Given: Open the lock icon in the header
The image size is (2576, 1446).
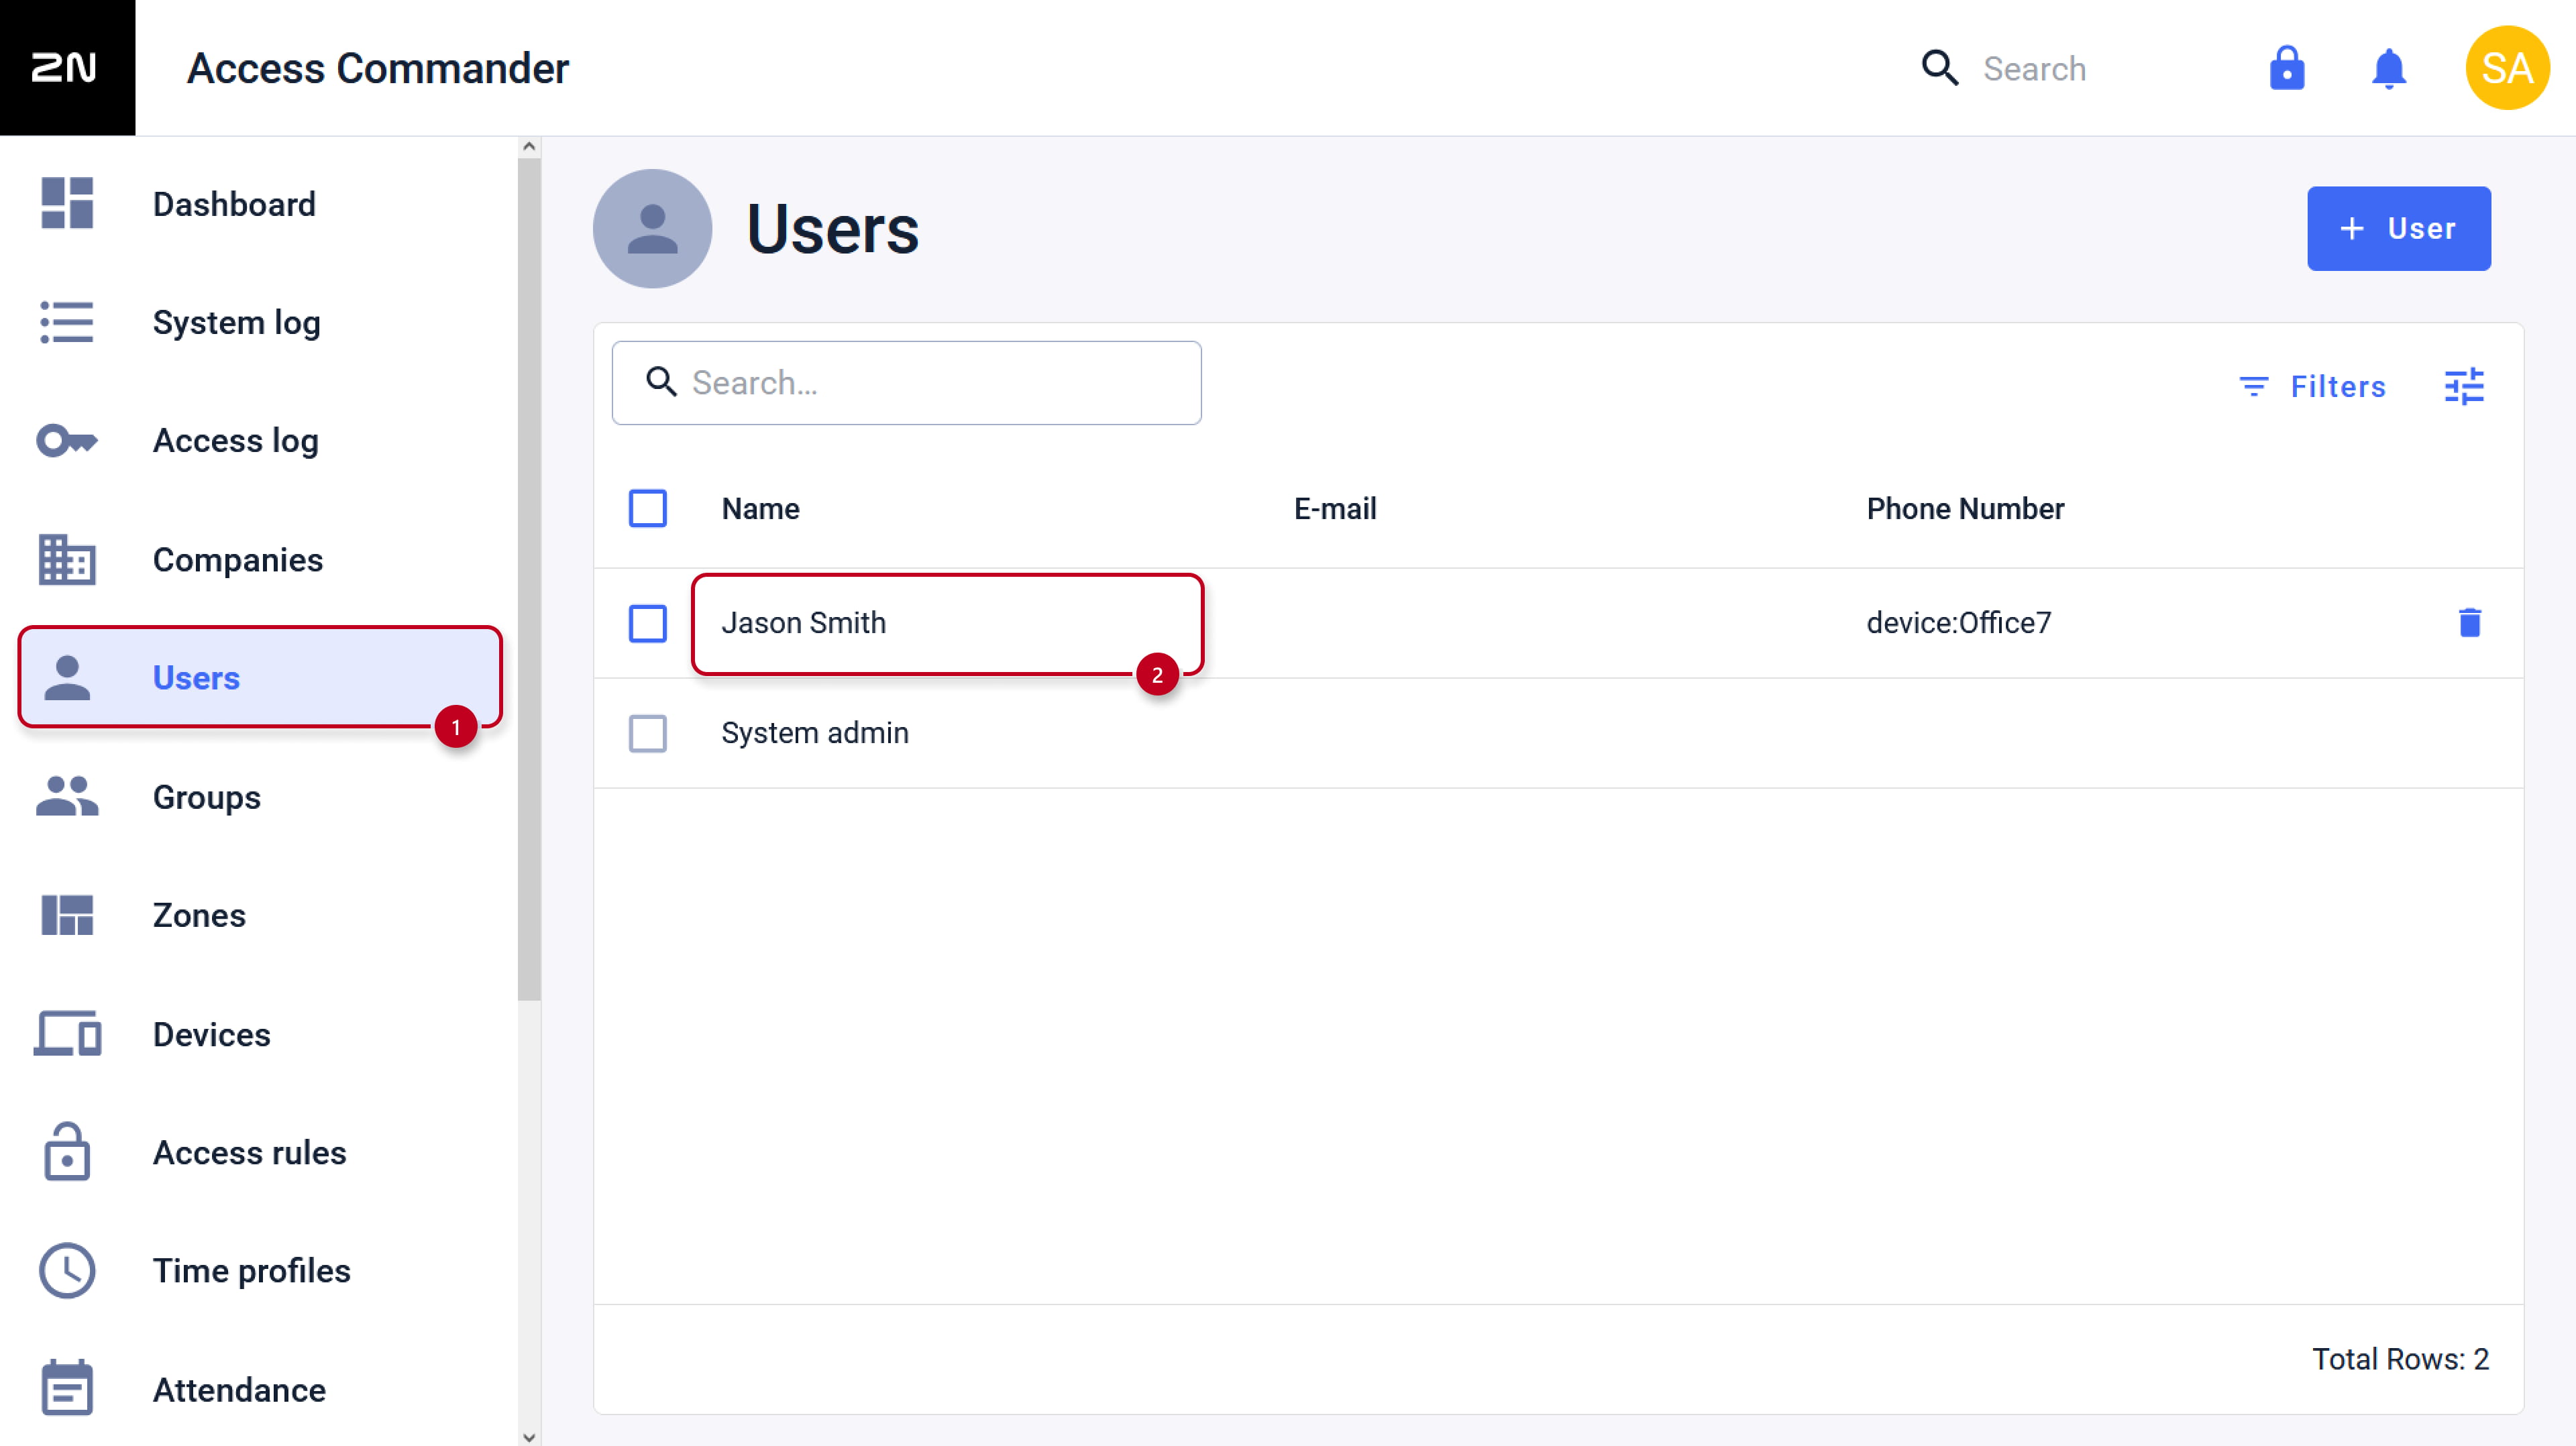Looking at the screenshot, I should click(2286, 68).
